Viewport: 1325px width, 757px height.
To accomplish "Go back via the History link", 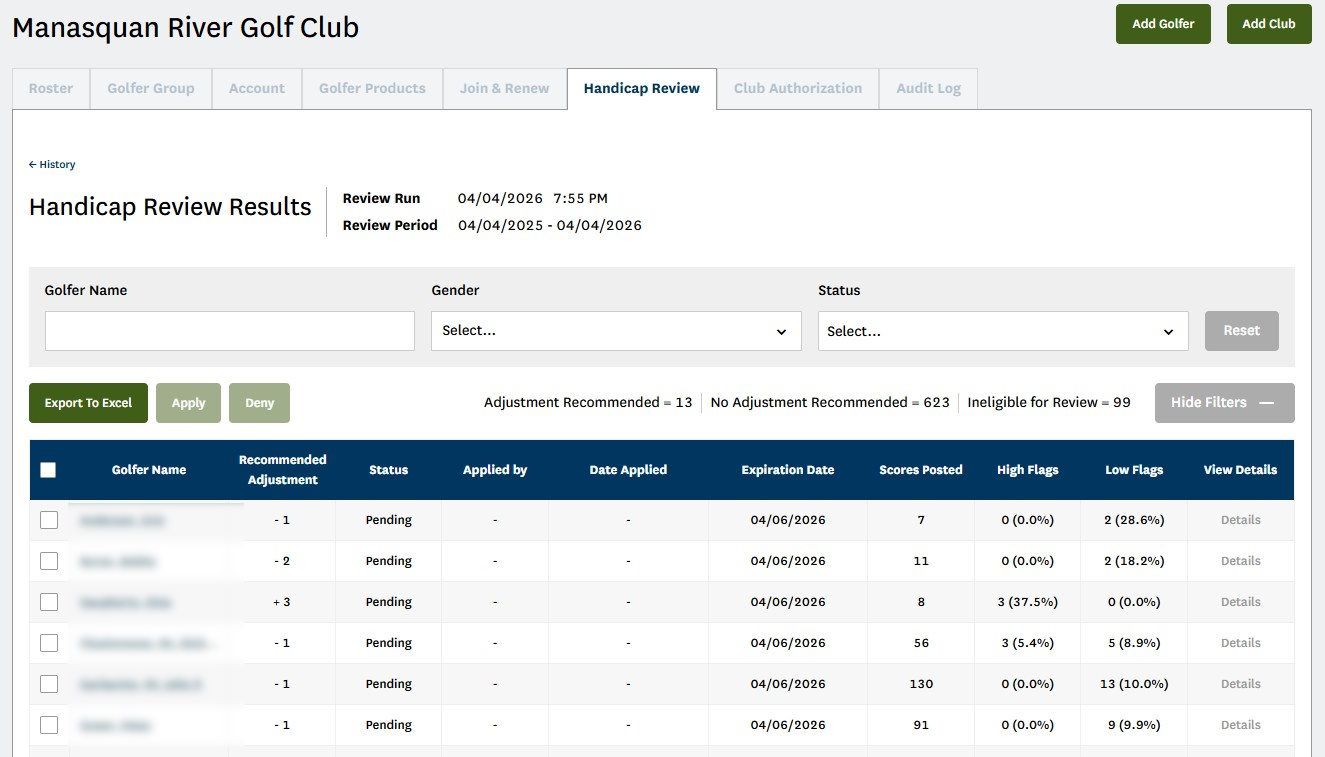I will pyautogui.click(x=52, y=164).
